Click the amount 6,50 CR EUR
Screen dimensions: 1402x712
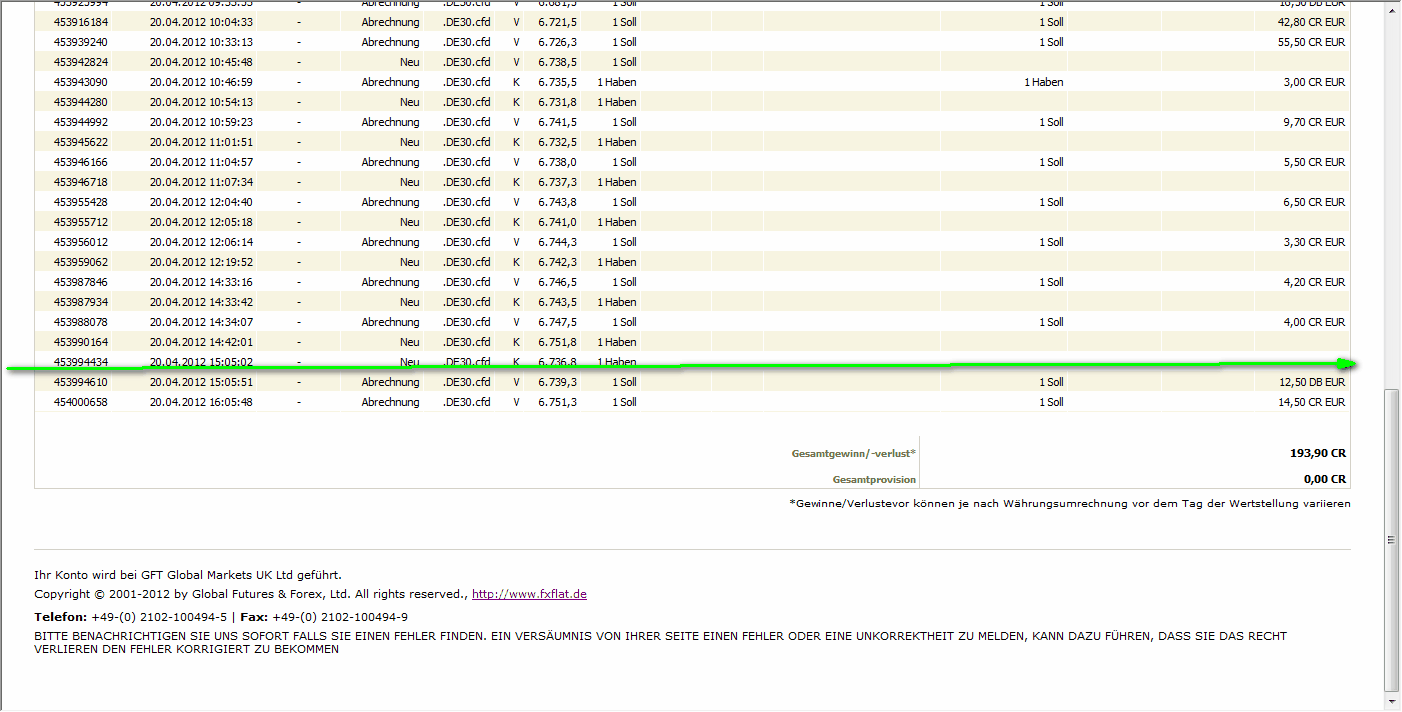[1314, 202]
